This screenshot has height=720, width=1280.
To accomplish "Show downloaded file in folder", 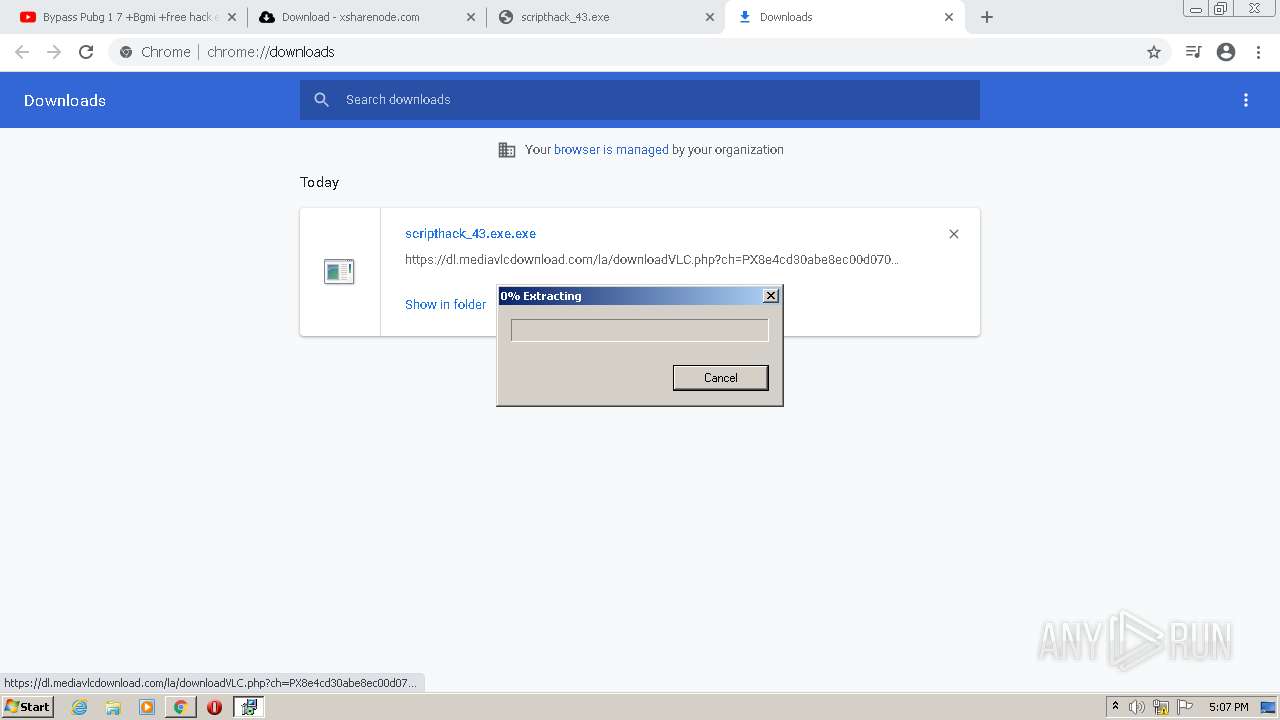I will (445, 304).
